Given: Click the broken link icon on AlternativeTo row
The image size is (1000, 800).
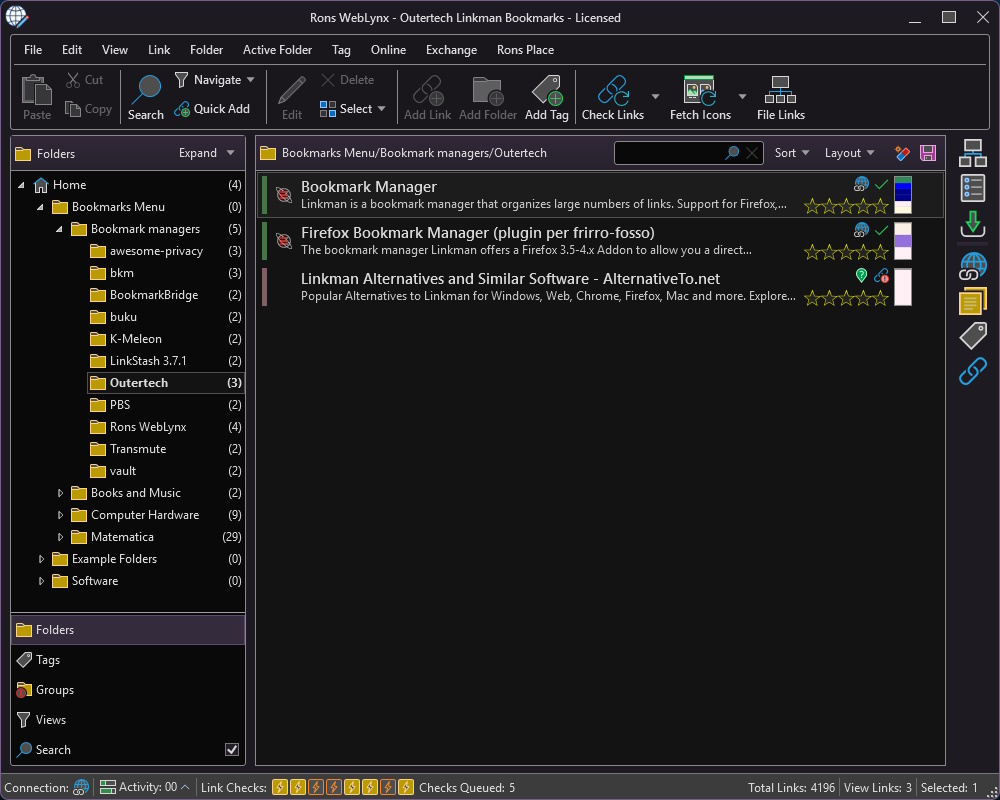Looking at the screenshot, I should click(x=881, y=276).
